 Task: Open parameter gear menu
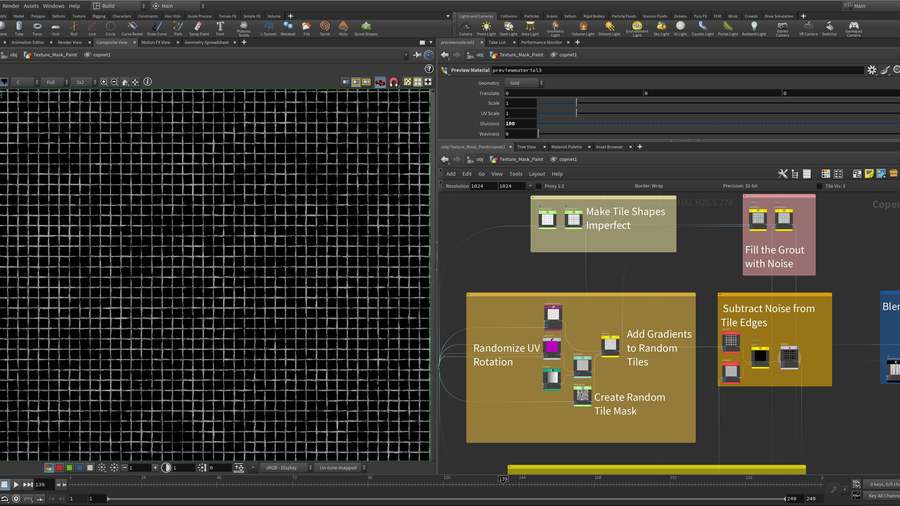(872, 70)
